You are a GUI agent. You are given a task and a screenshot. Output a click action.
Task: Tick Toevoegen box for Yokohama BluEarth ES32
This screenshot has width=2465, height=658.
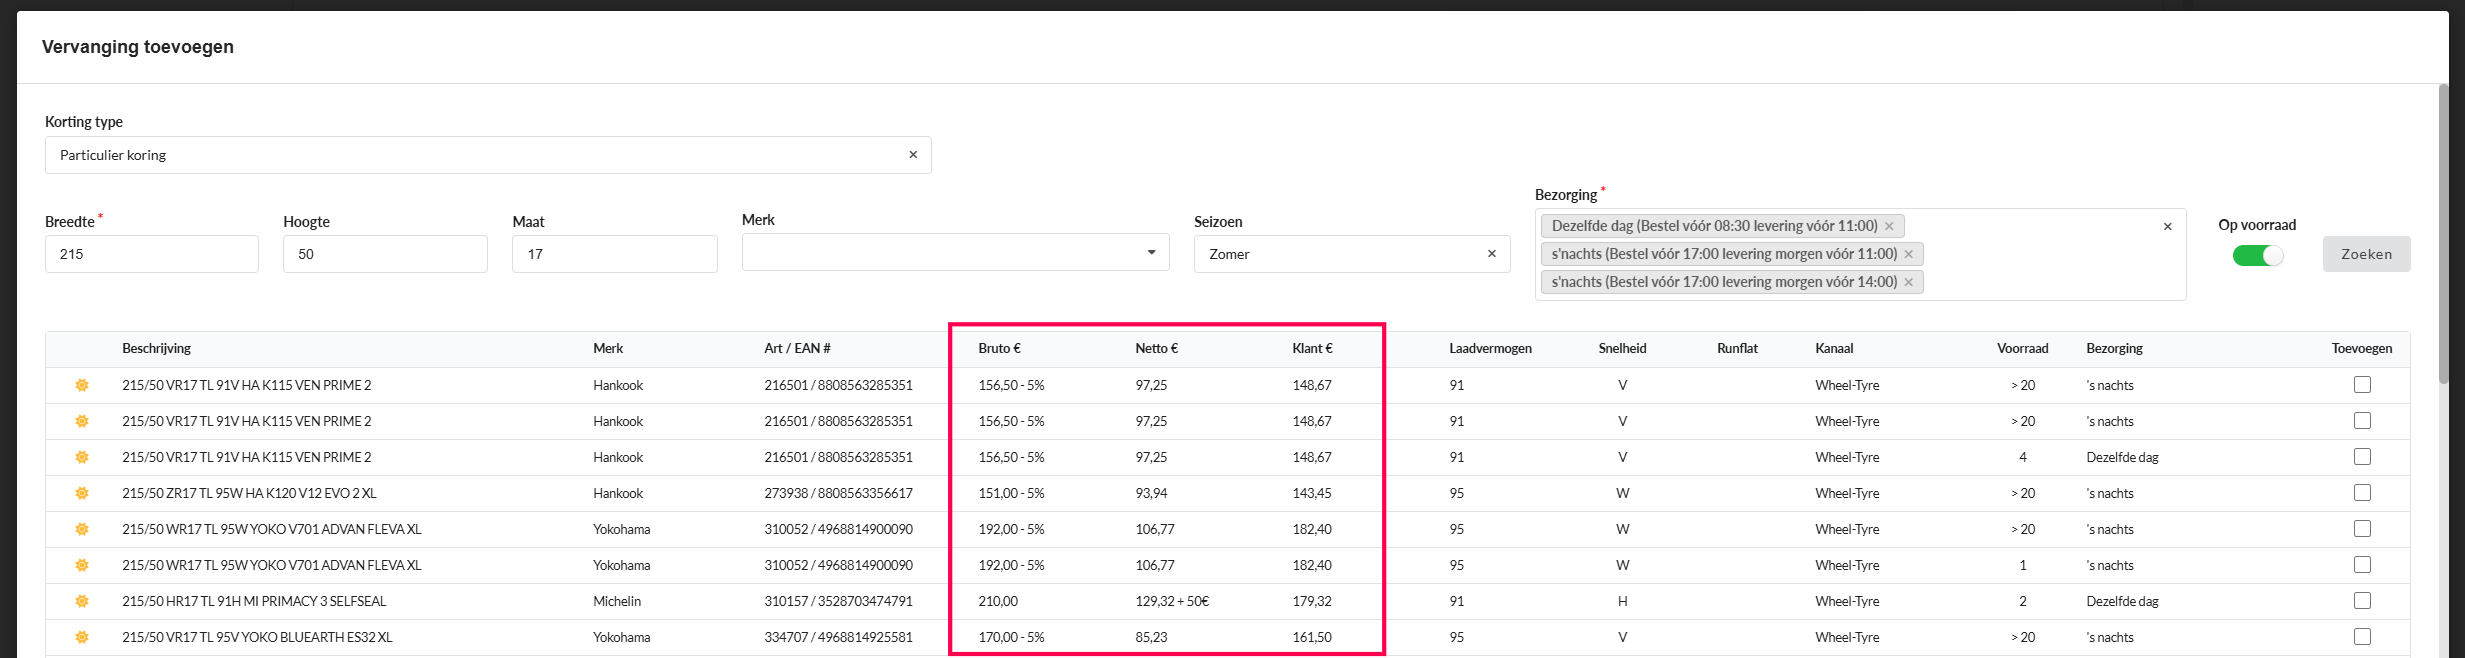click(2362, 637)
